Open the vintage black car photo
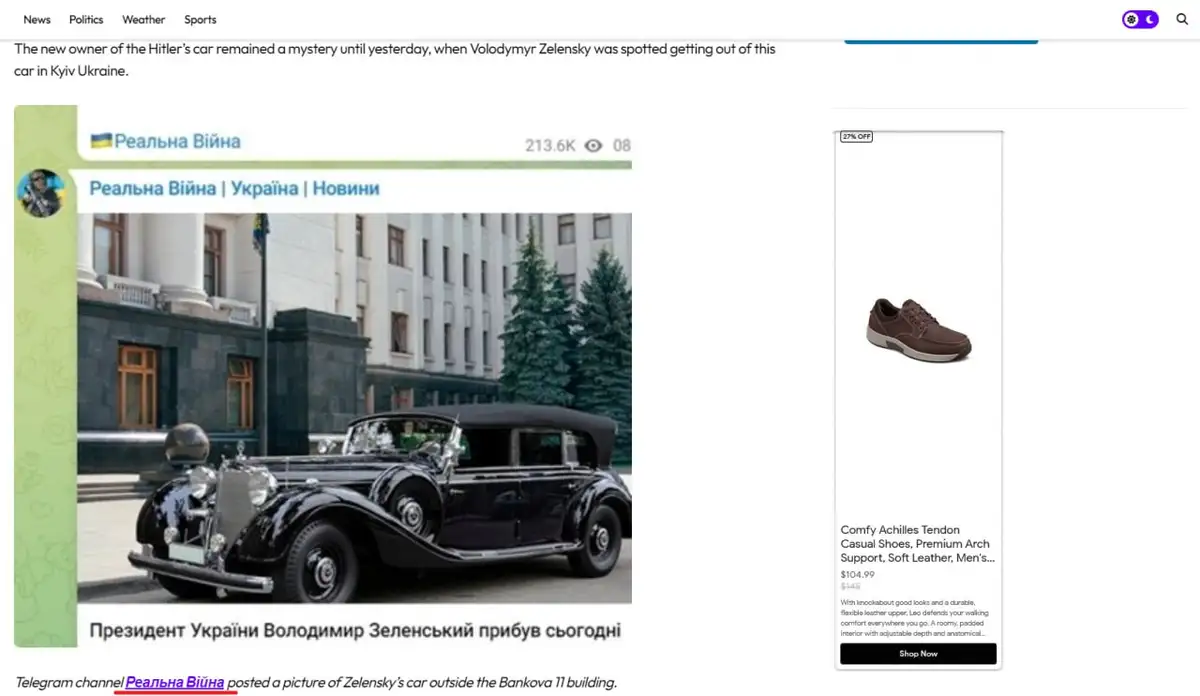The height and width of the screenshot is (696, 1200). (355, 408)
